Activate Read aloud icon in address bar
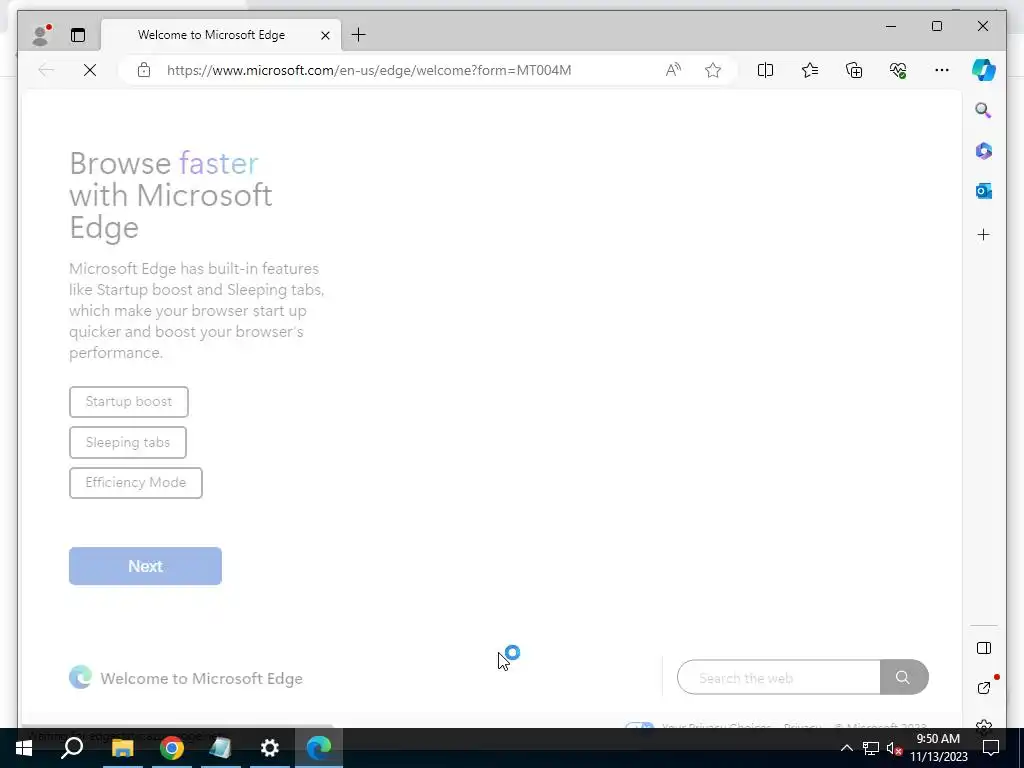 click(x=673, y=70)
